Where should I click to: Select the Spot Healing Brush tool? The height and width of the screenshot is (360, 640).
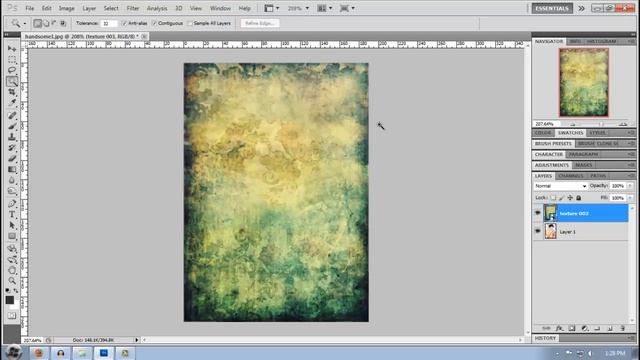(x=12, y=116)
